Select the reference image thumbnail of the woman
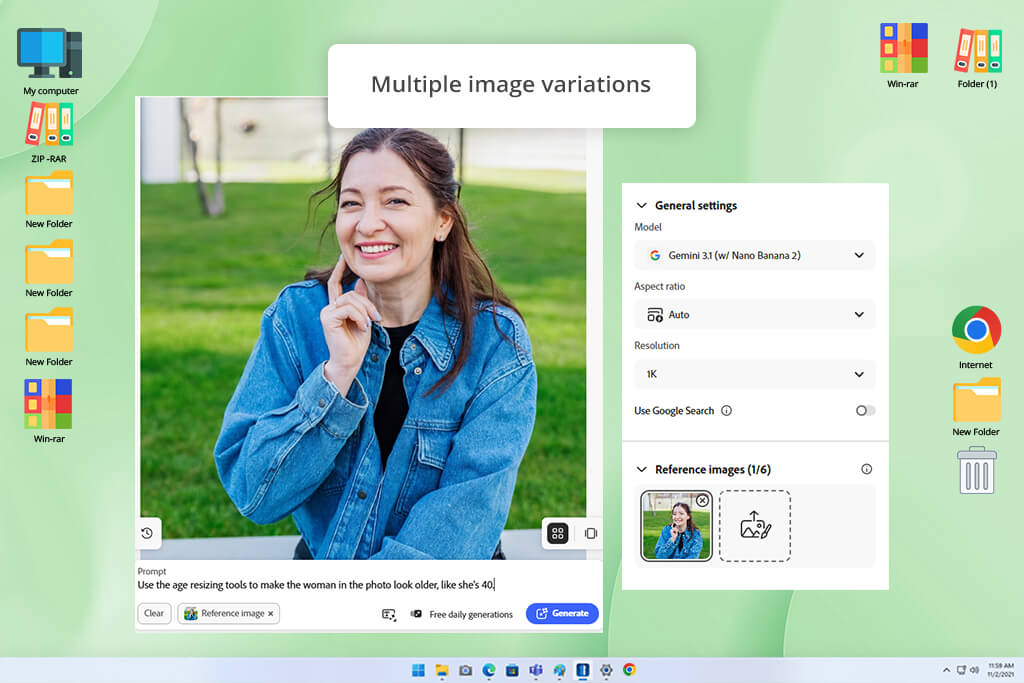This screenshot has width=1024, height=683. (x=676, y=526)
